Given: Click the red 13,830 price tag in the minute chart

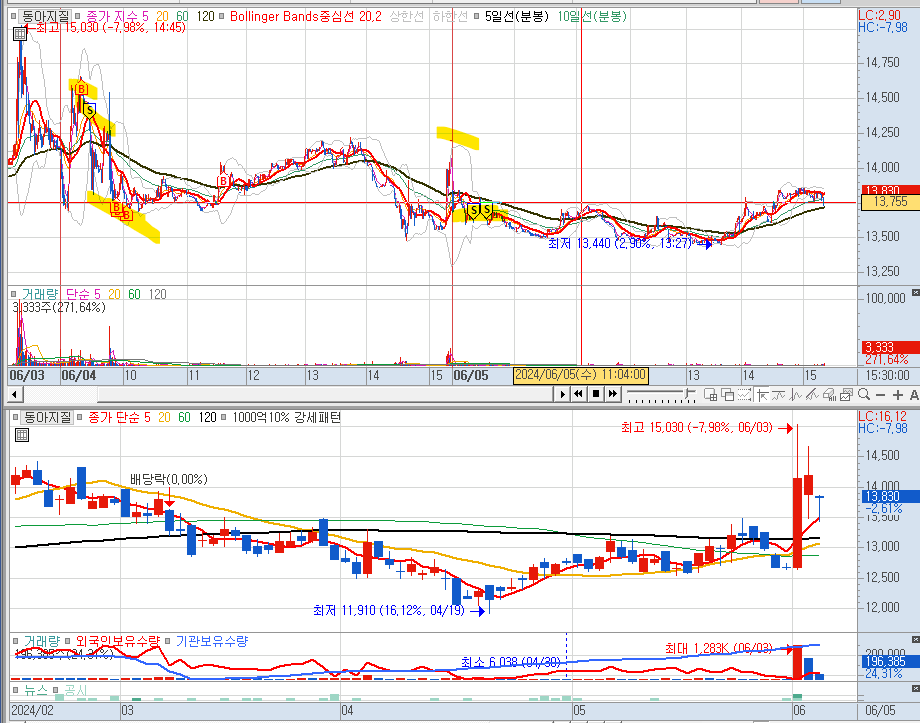Looking at the screenshot, I should 890,190.
